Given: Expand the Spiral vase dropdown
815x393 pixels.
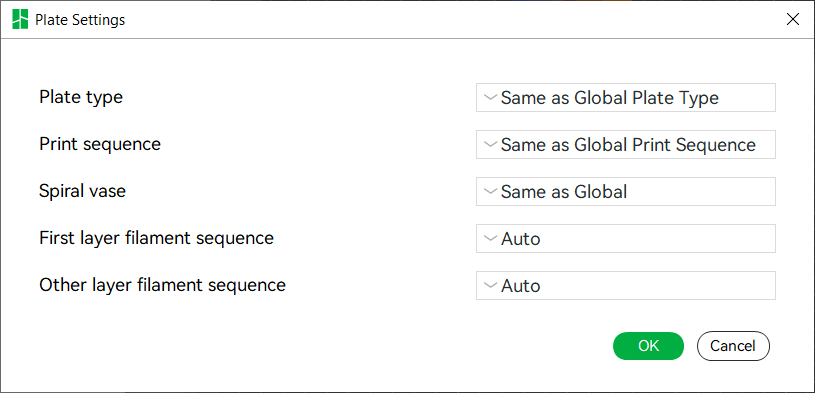Looking at the screenshot, I should [x=626, y=191].
